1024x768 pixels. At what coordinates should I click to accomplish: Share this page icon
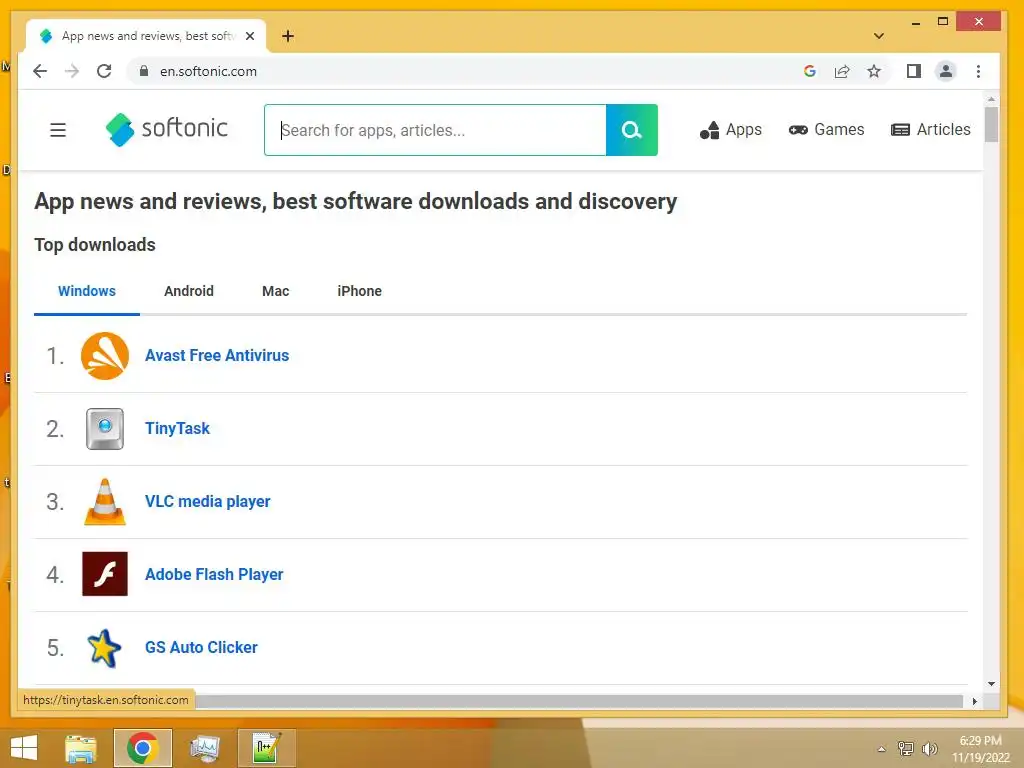pyautogui.click(x=842, y=71)
